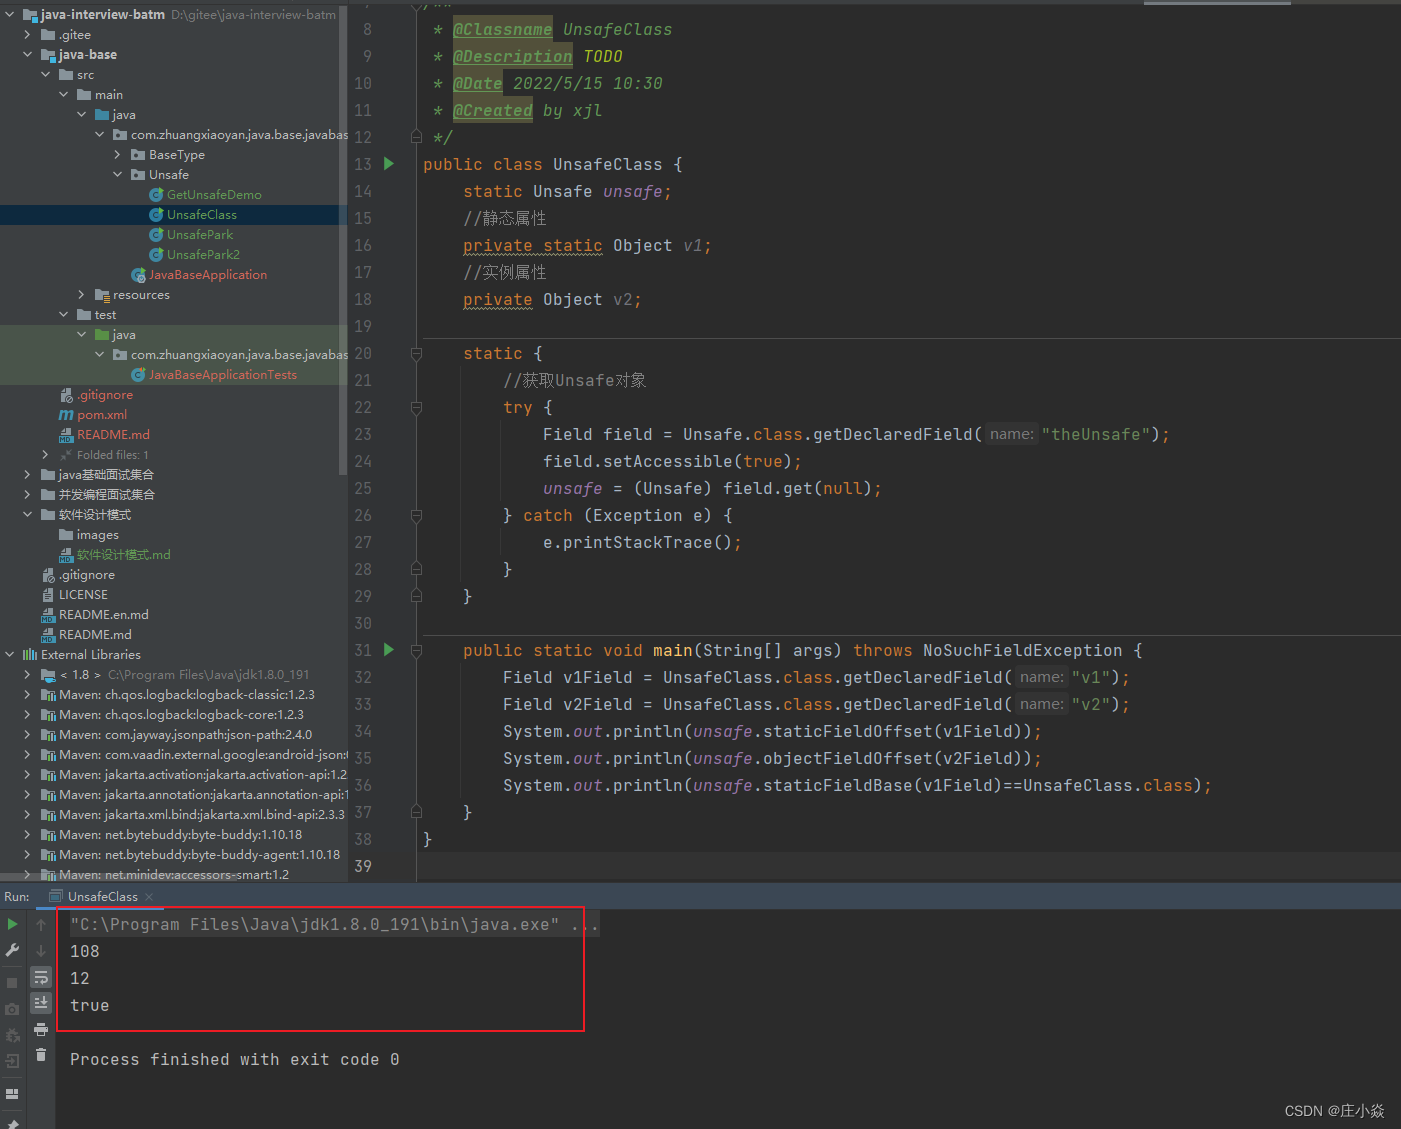
Task: Expand Maven byte-buddy-agent:1.10.18 library
Action: point(28,855)
